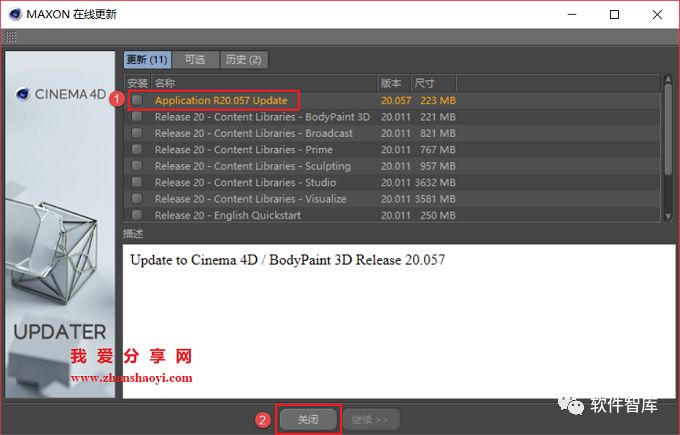The width and height of the screenshot is (680, 435).
Task: Sort by the 尺寸 column header
Action: click(433, 83)
